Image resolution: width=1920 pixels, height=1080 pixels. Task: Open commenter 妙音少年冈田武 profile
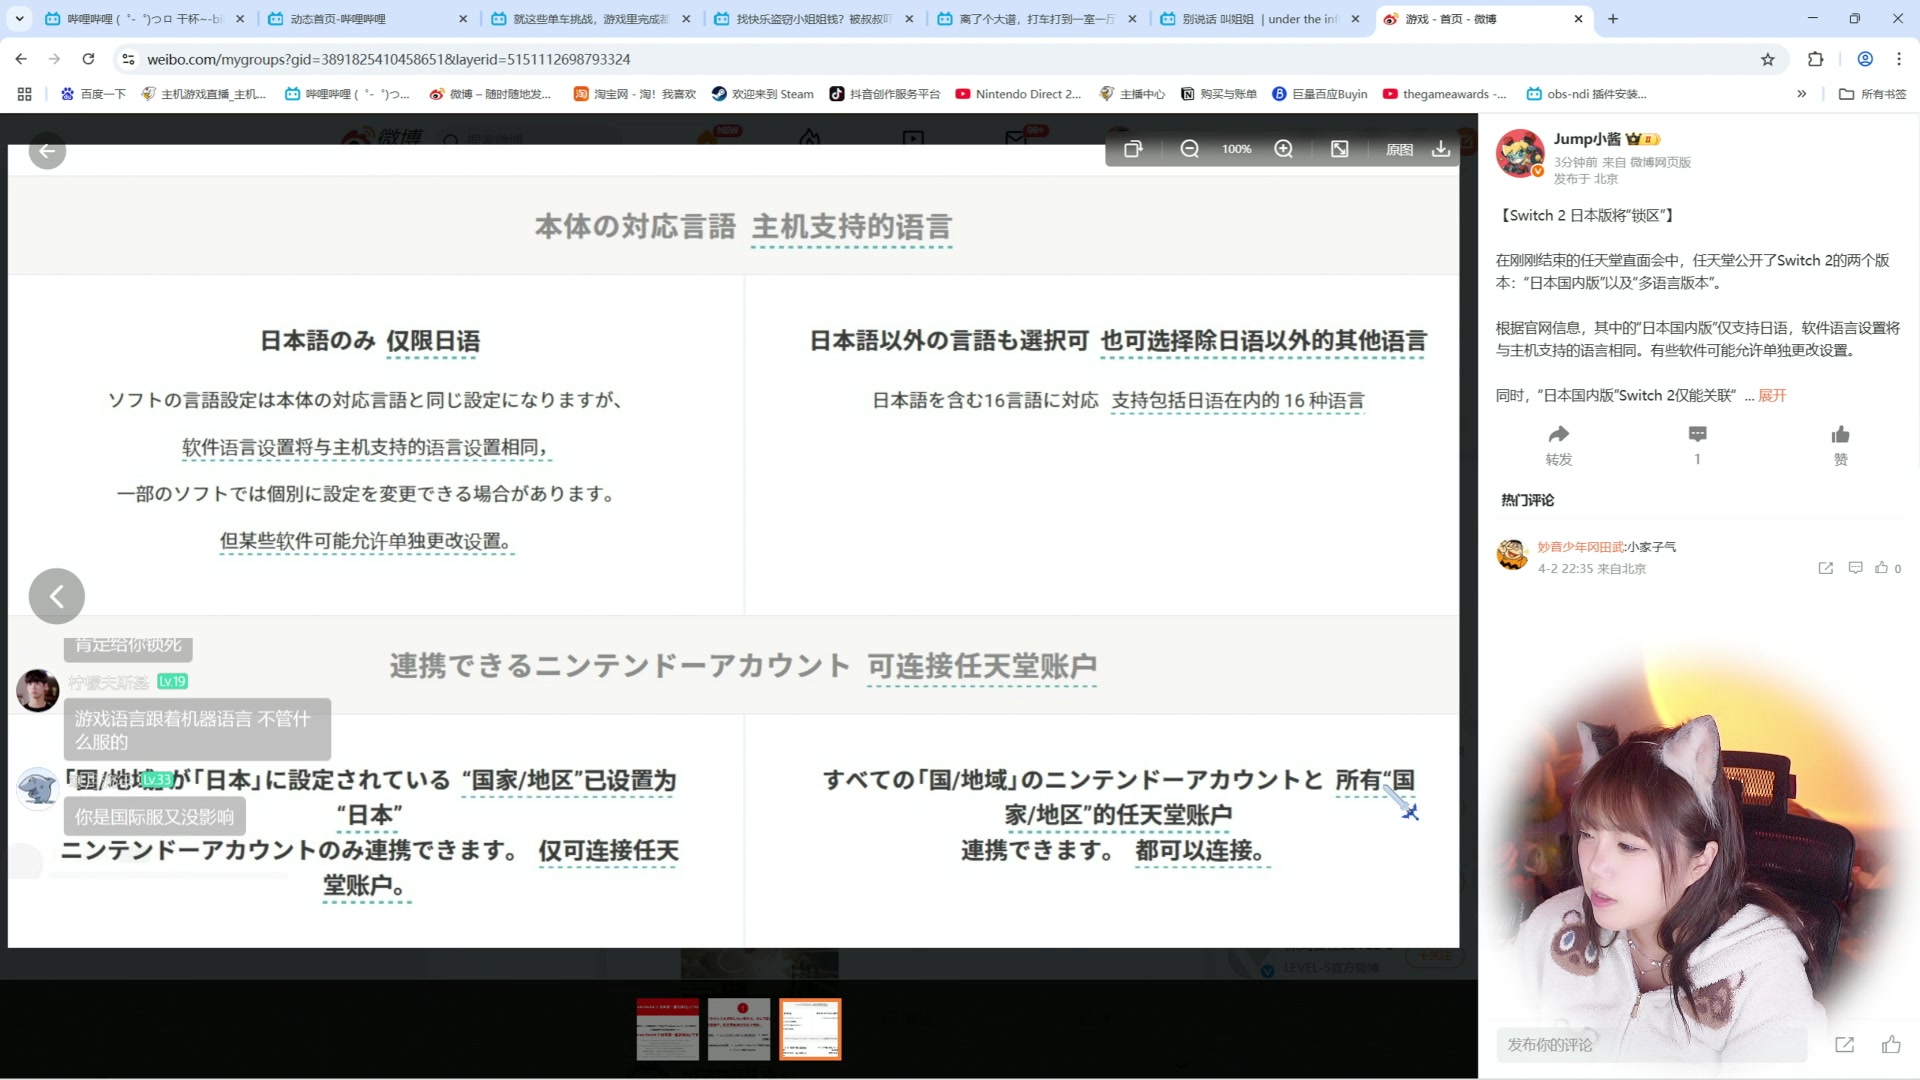(x=1580, y=547)
